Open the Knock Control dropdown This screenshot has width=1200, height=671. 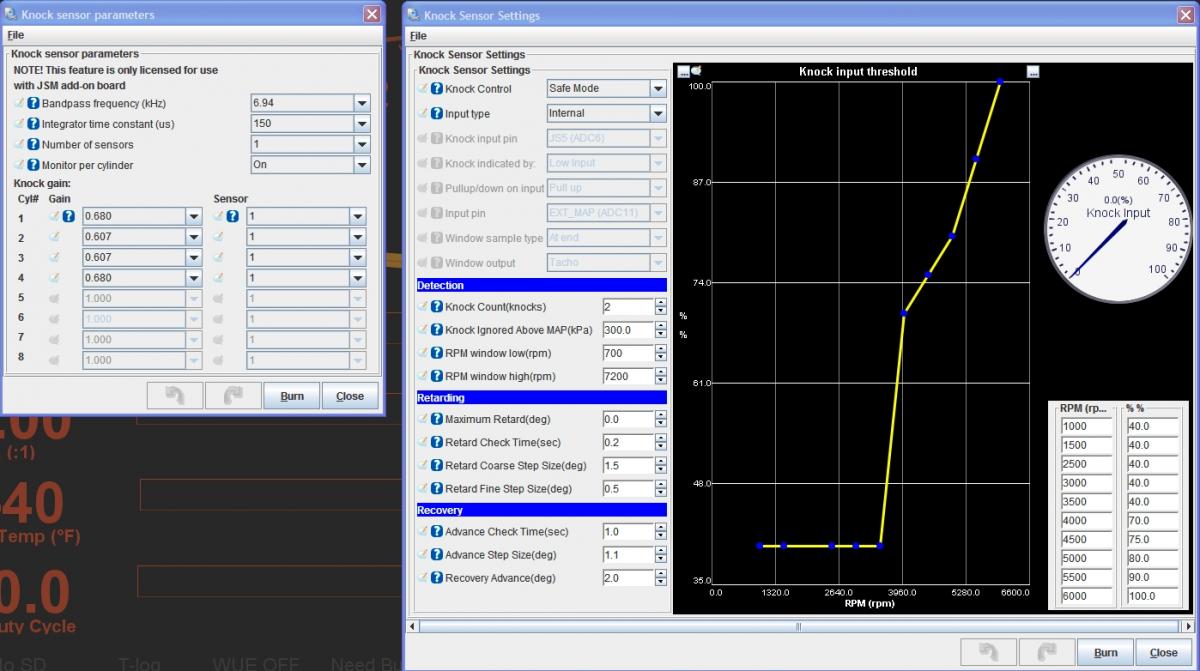(x=657, y=89)
